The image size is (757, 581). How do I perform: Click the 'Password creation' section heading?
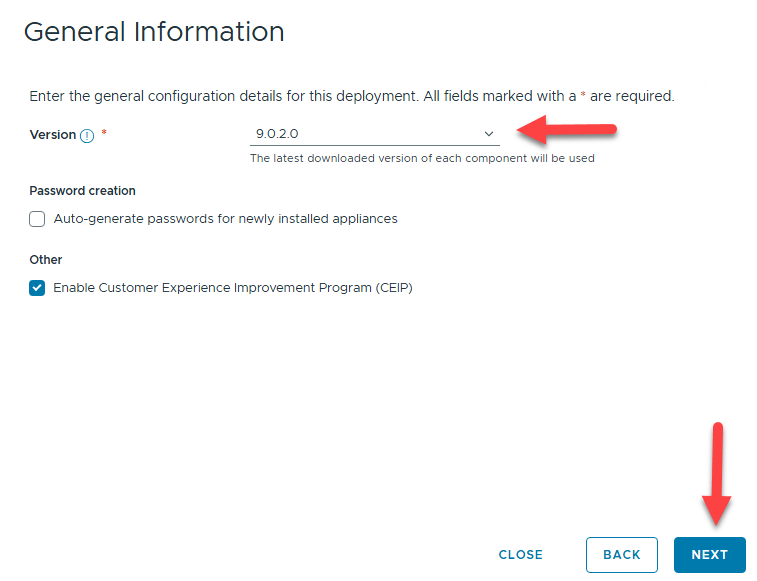tap(82, 191)
